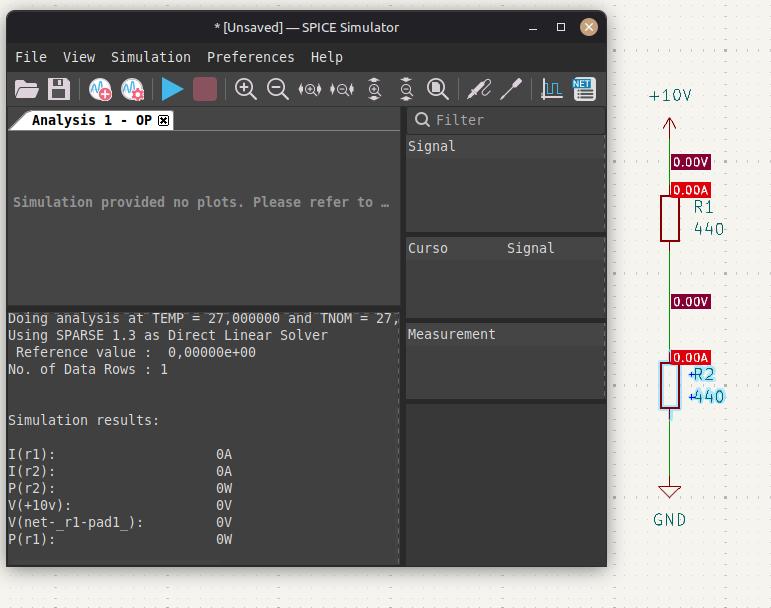Screen dimensions: 771x608
Task: Zoom in vertically on the plot
Action: 374,89
